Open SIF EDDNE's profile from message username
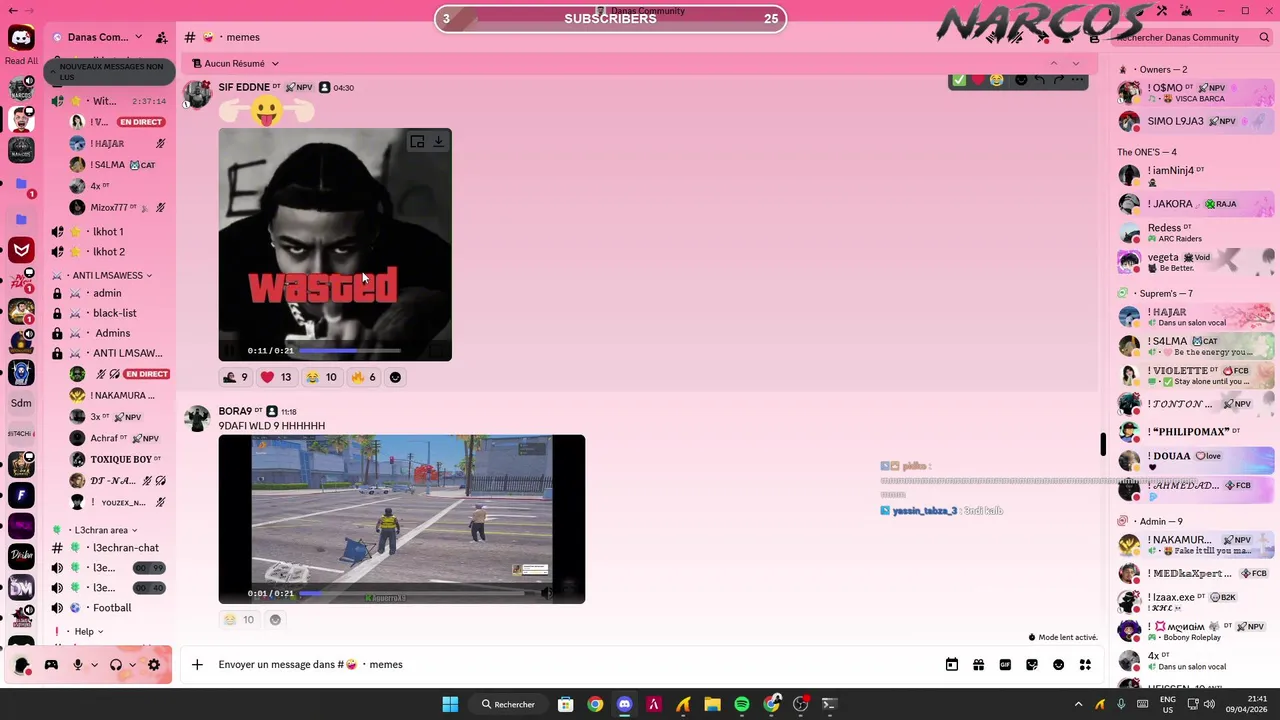Screen dimensions: 1280x720 244,88
